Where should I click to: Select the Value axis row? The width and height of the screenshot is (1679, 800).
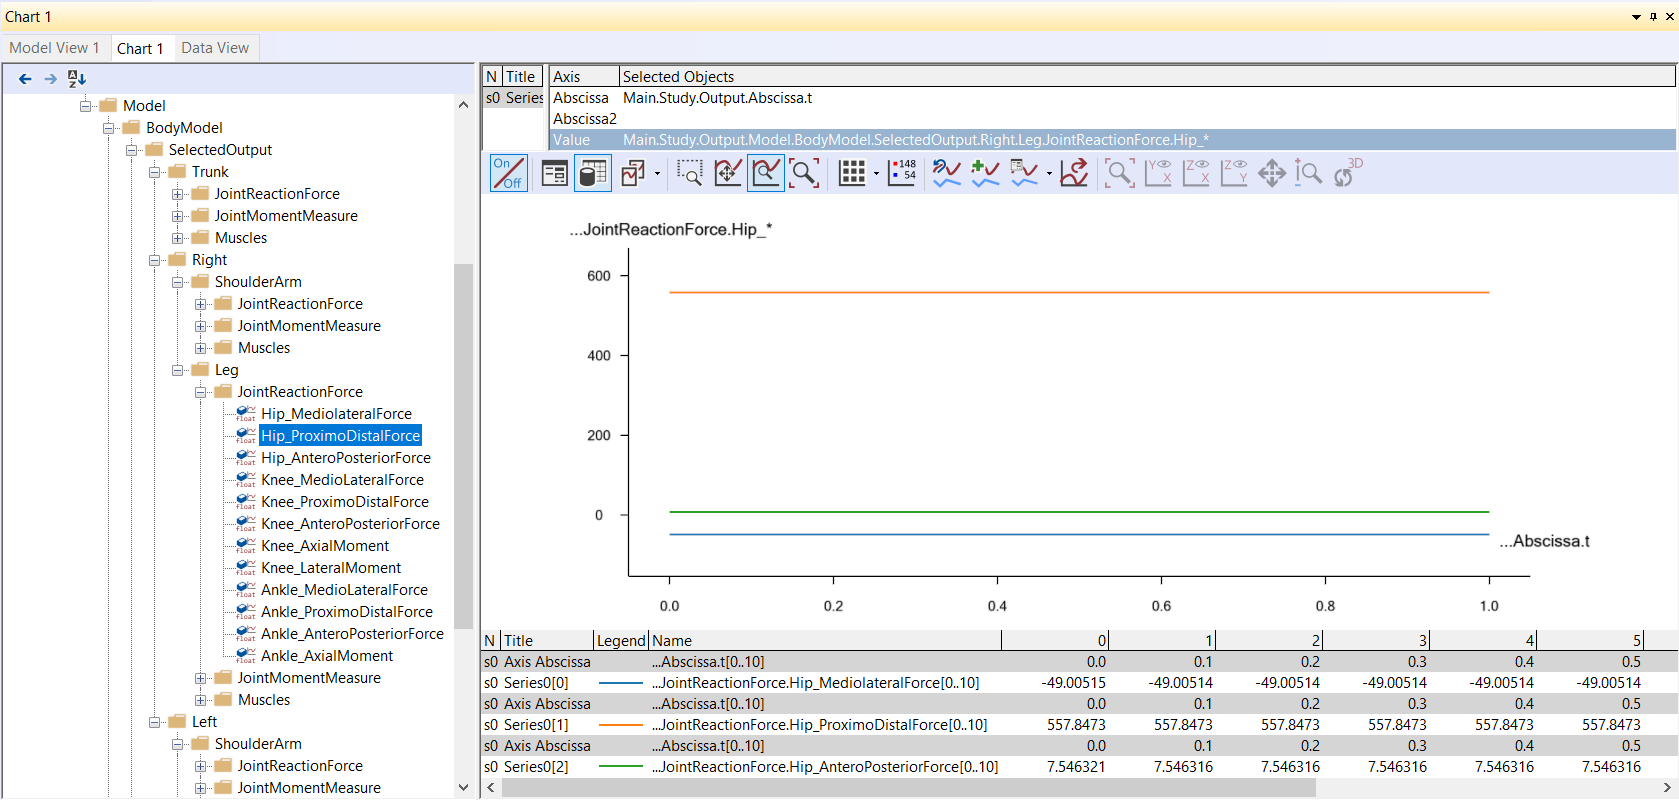pos(1113,140)
